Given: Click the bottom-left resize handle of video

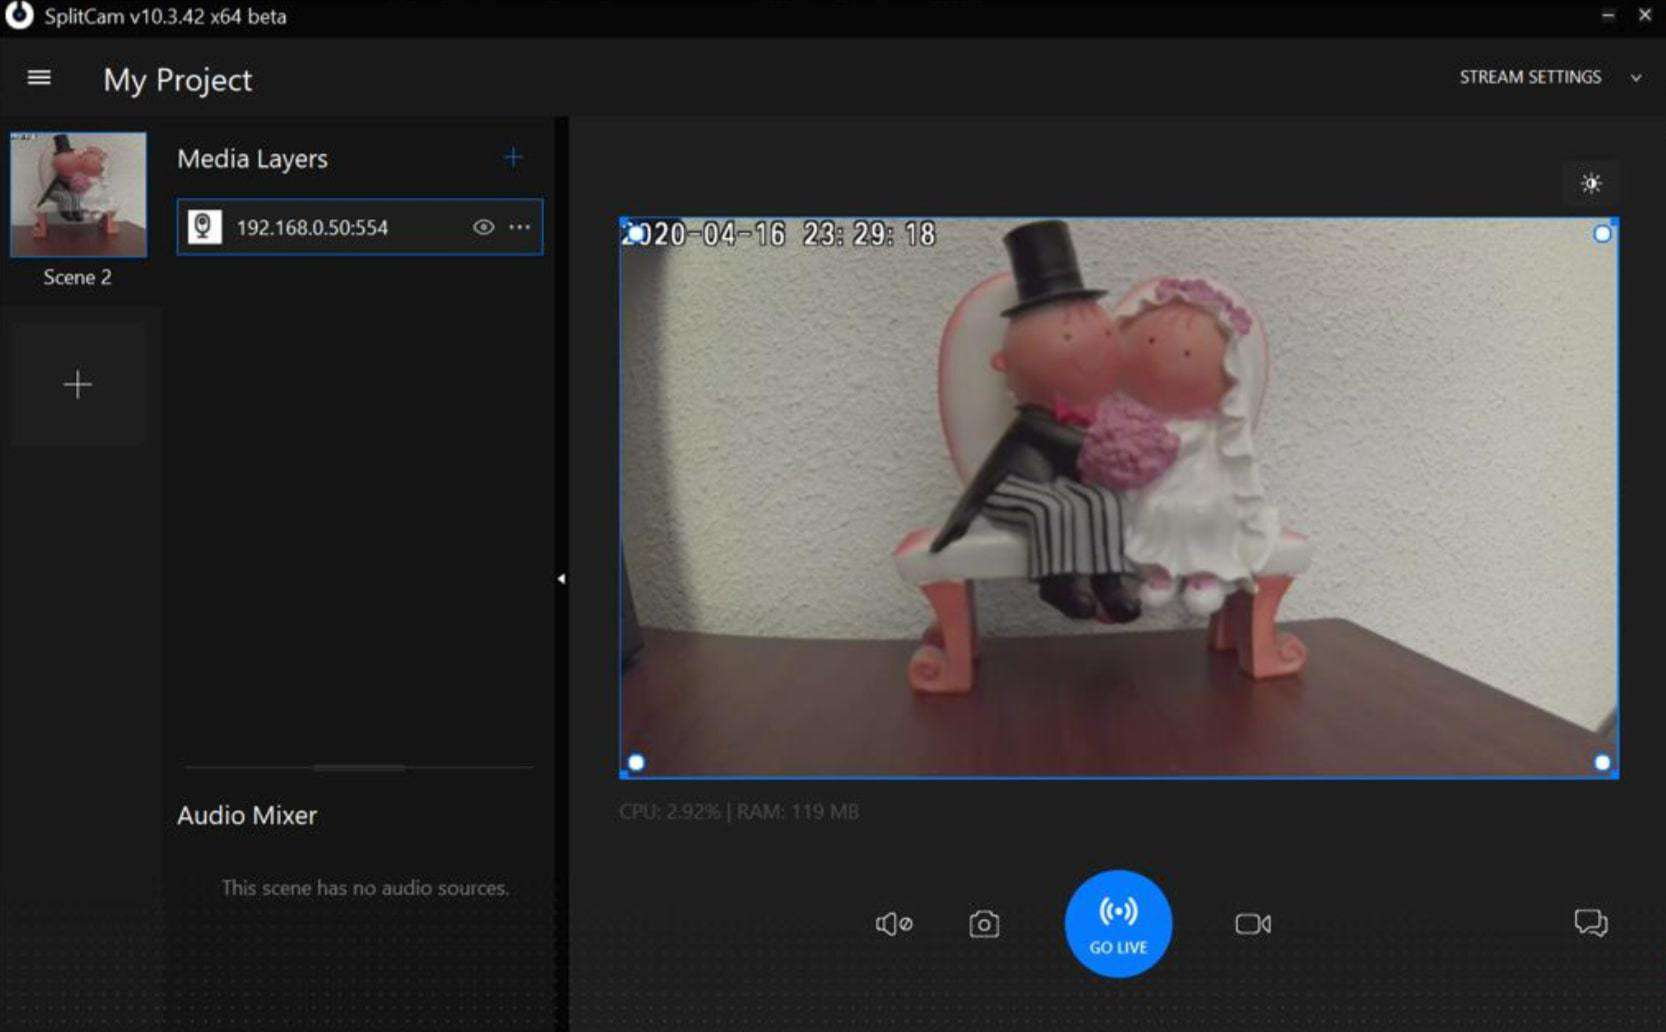Looking at the screenshot, I should [x=636, y=763].
